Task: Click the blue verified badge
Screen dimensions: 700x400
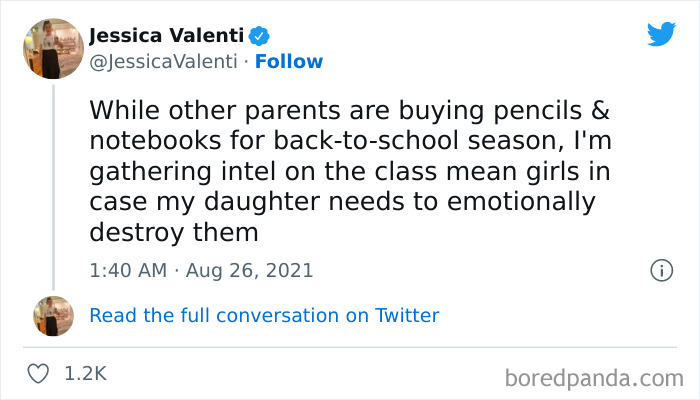Action: 260,37
